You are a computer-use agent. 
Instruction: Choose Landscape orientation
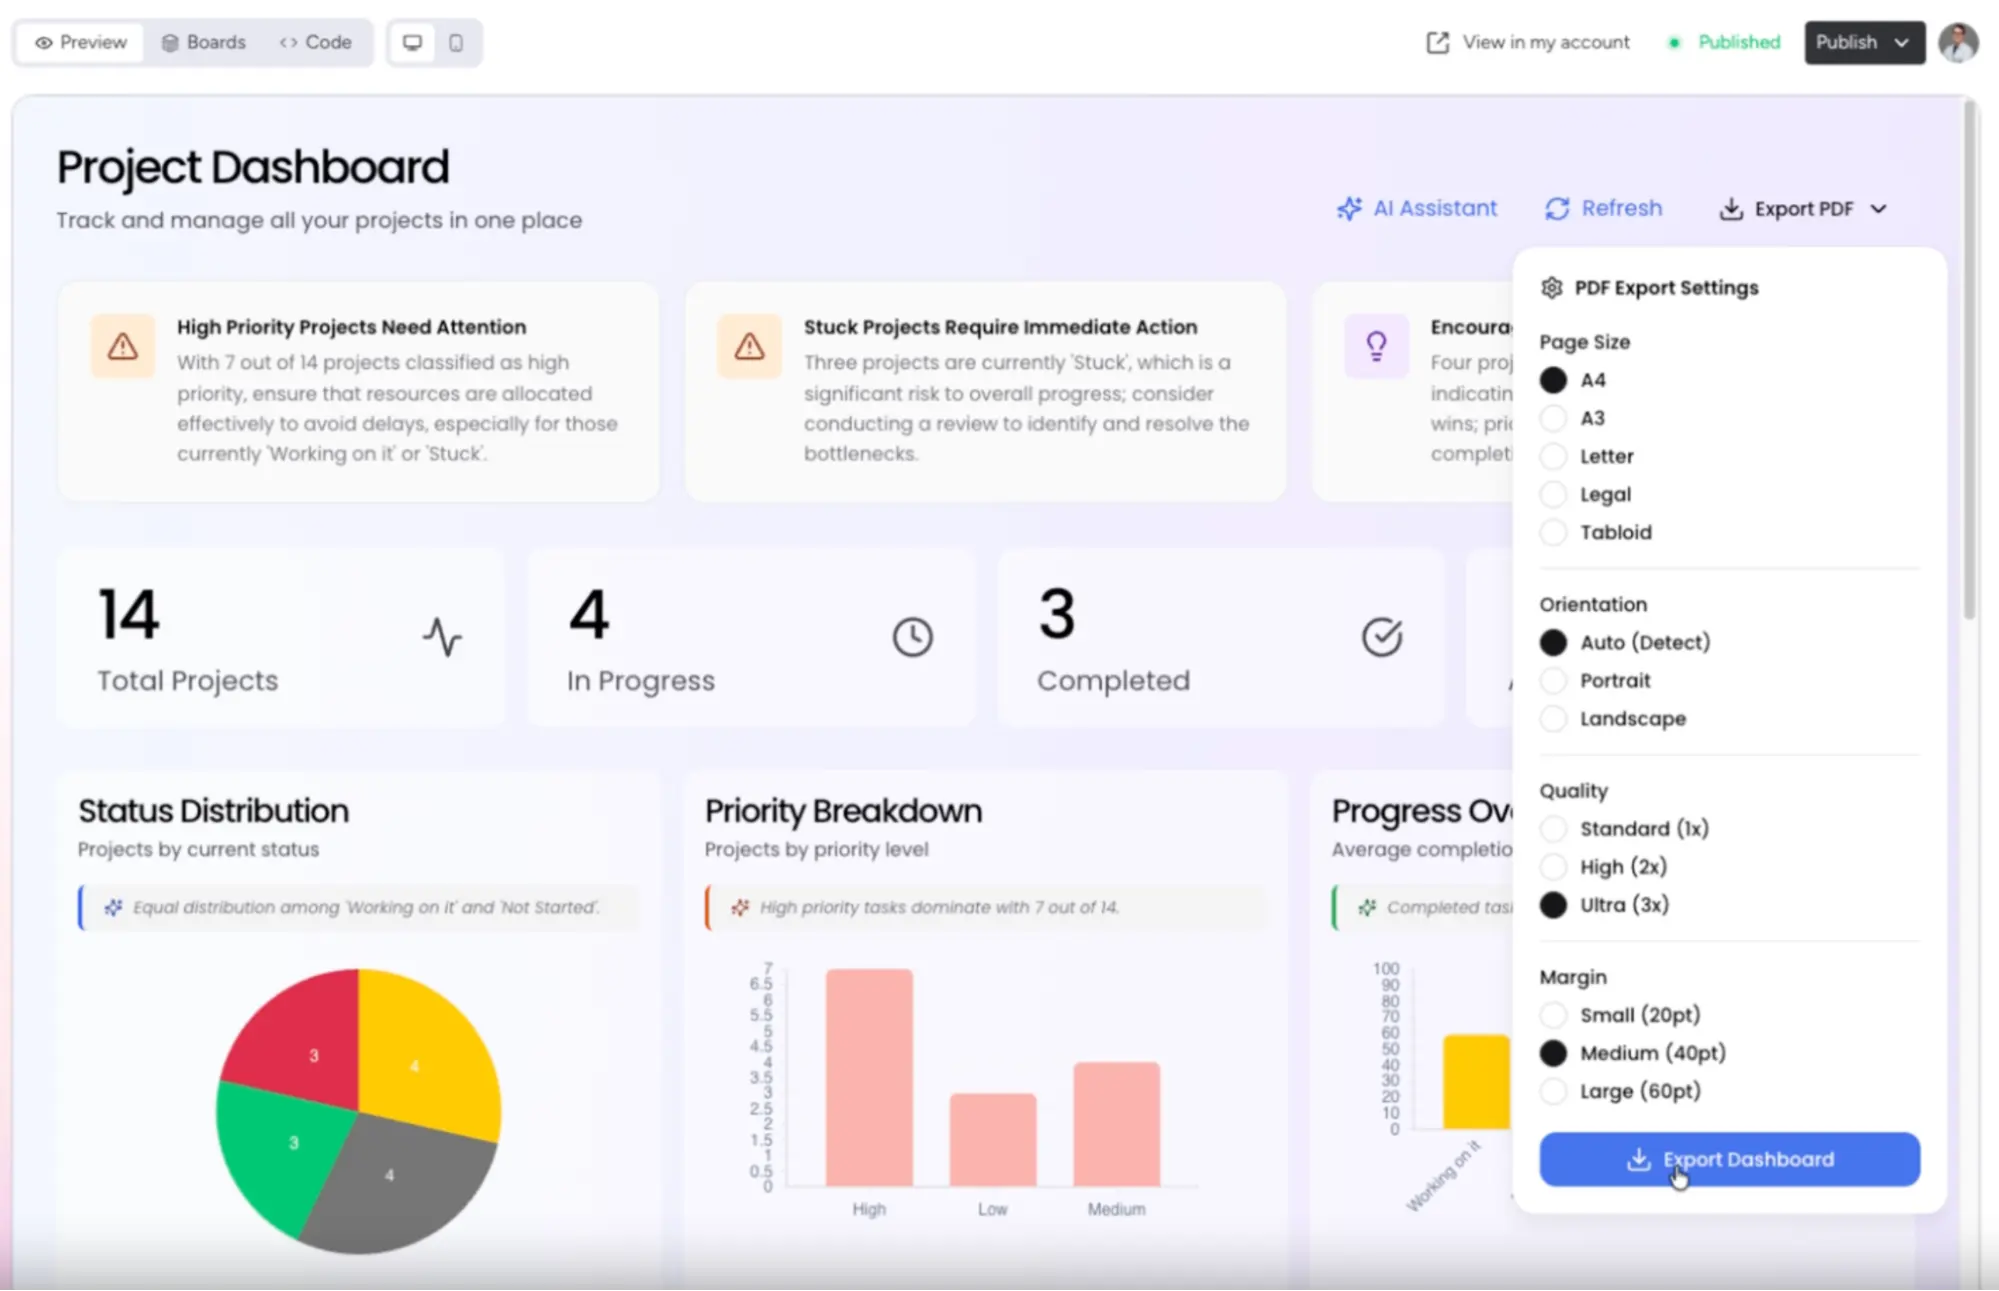click(x=1553, y=719)
